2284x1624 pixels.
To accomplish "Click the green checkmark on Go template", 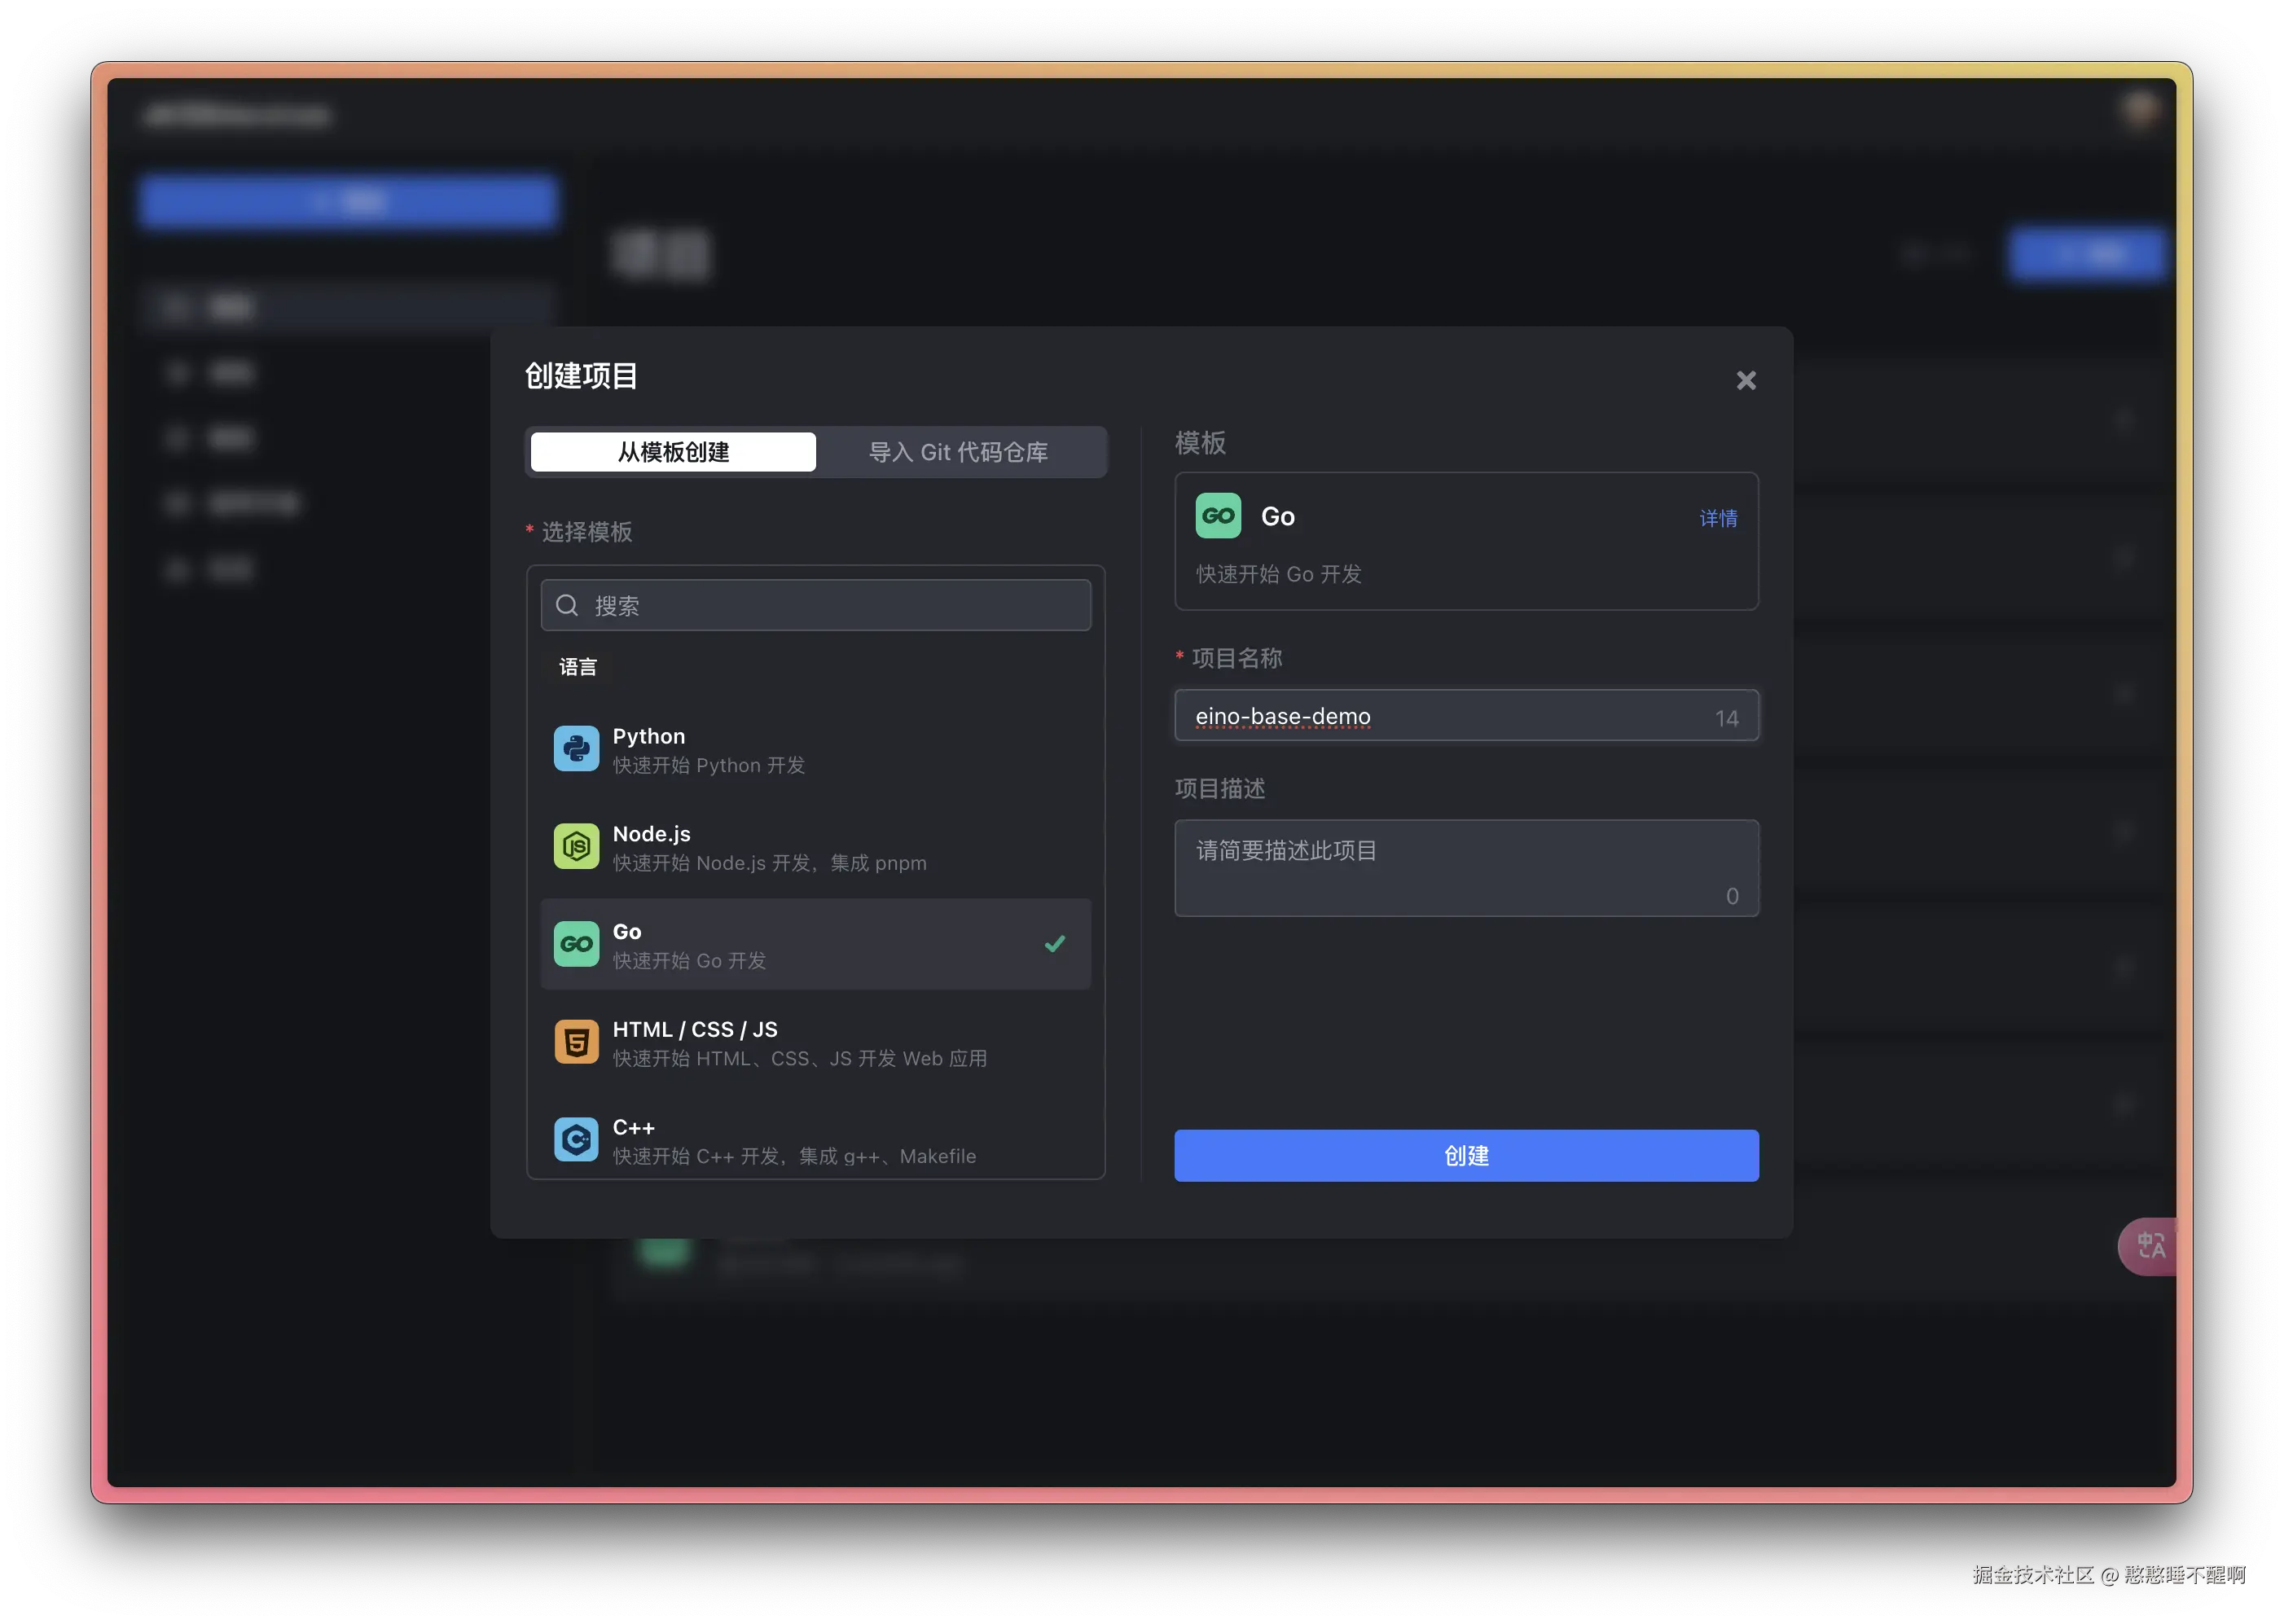I will [1054, 944].
